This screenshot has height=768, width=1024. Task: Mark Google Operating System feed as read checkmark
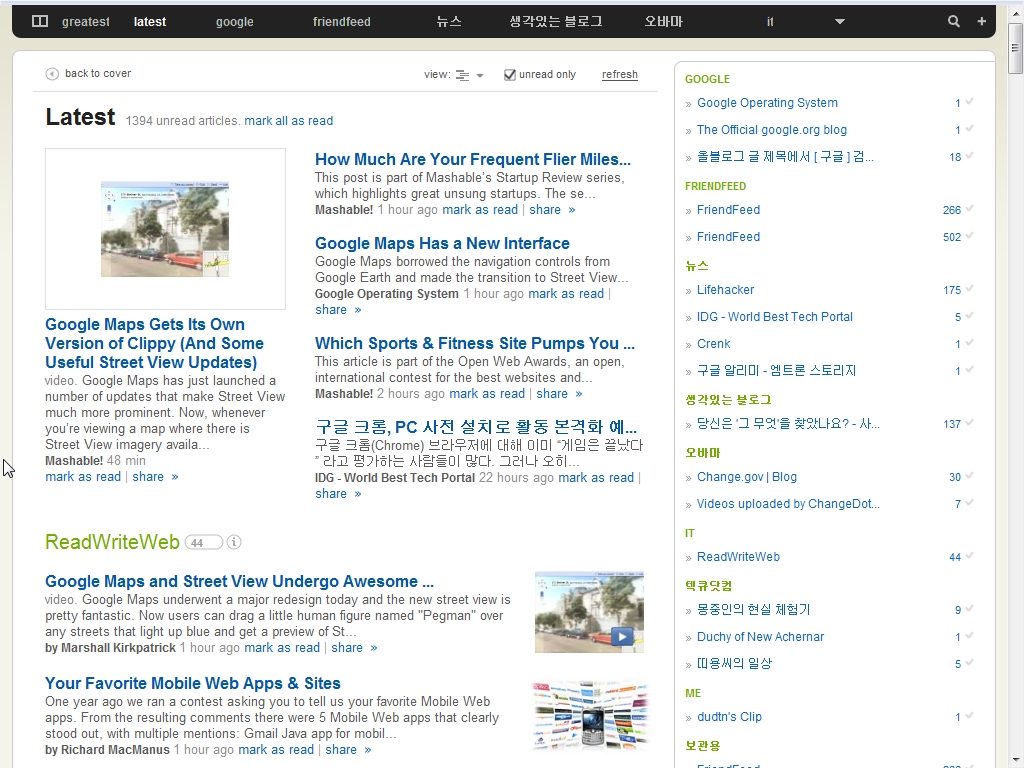coord(969,102)
